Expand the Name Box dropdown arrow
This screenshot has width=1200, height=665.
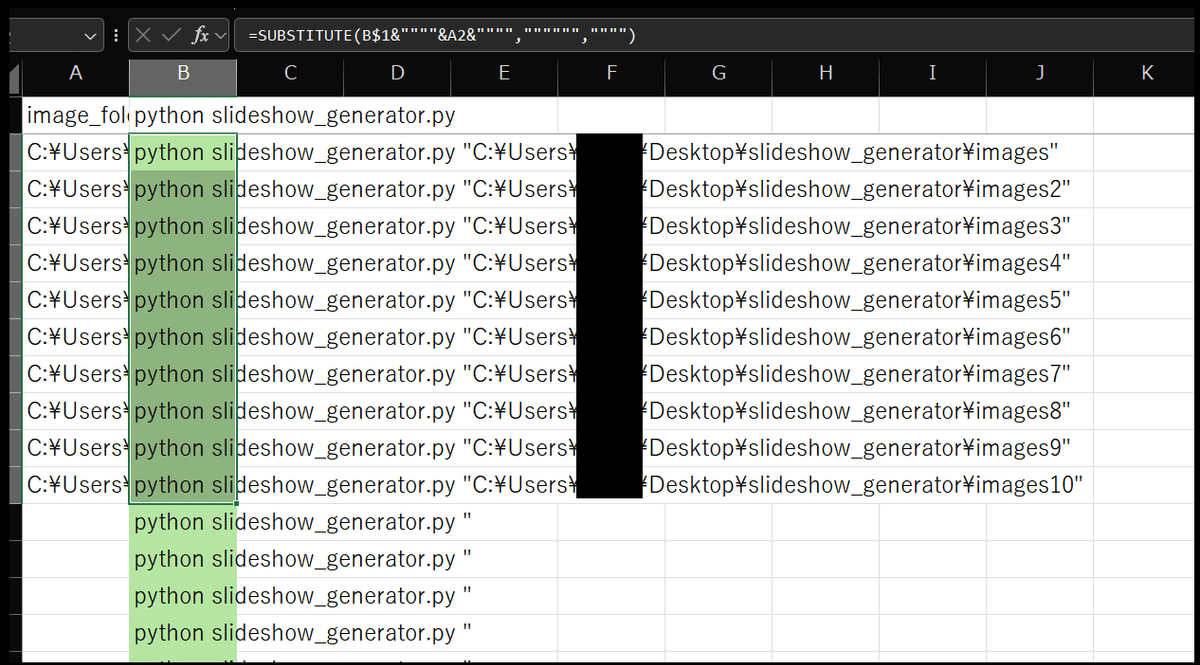coord(92,36)
